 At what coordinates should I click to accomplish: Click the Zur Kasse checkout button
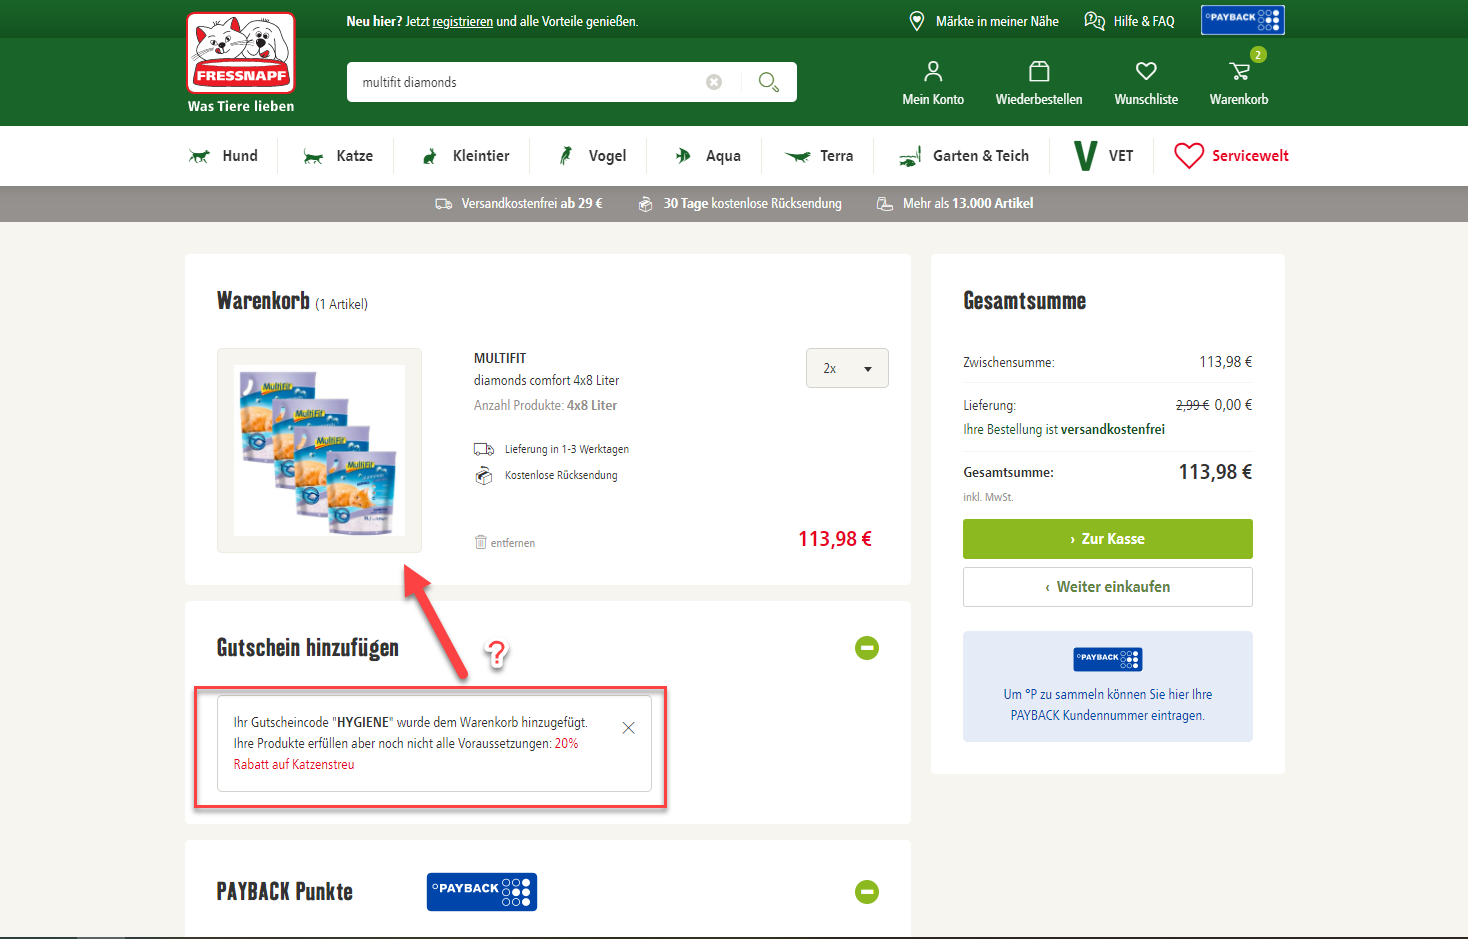(1108, 539)
